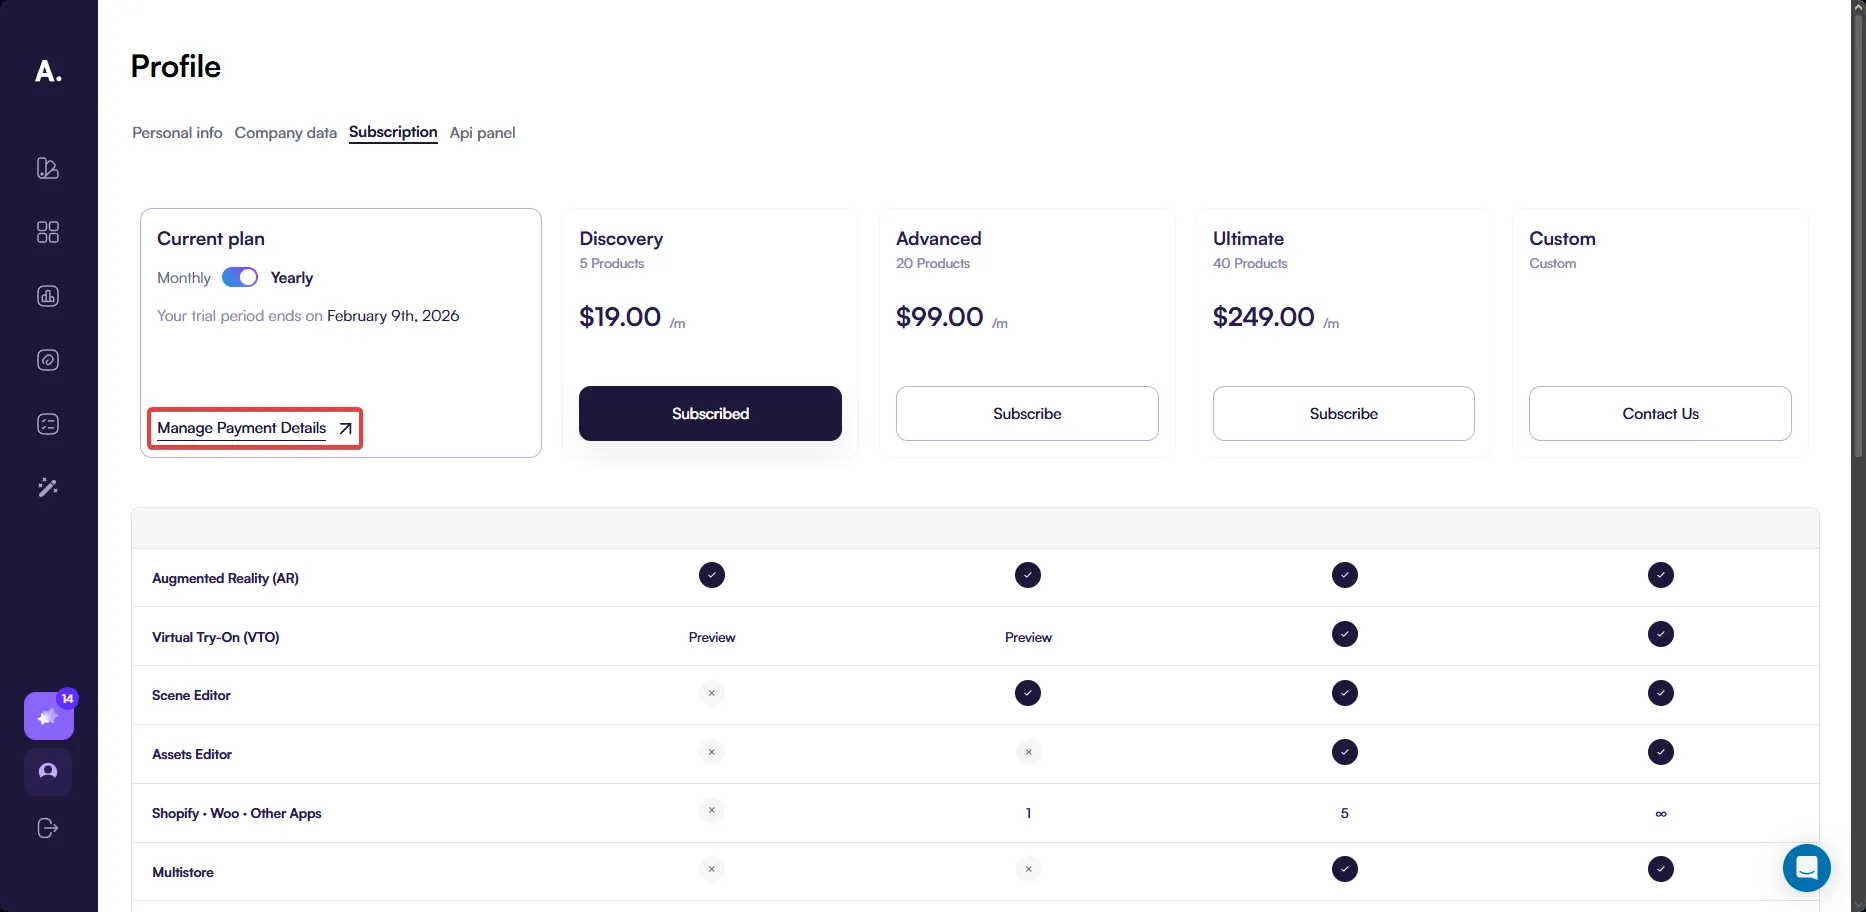1866x912 pixels.
Task: Switch to the Company data tab
Action: [x=285, y=133]
